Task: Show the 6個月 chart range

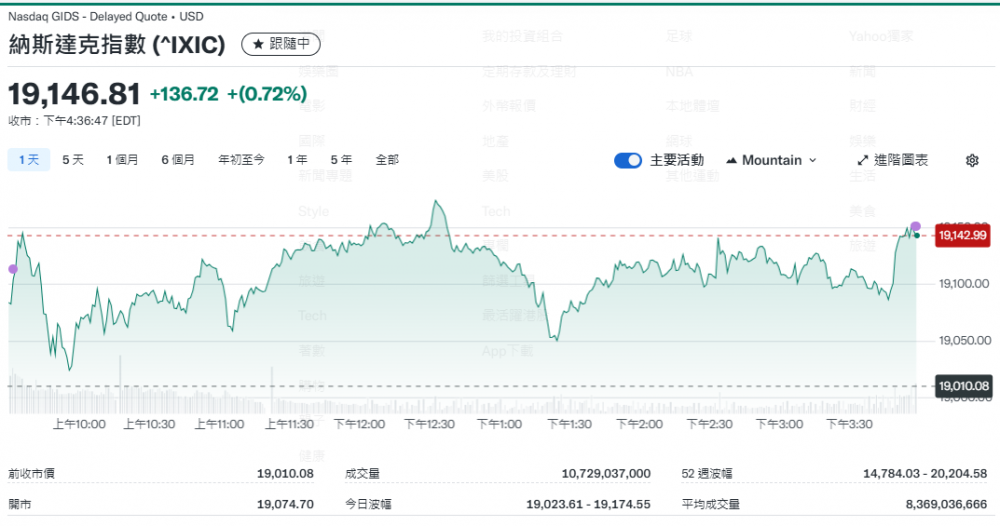Action: (178, 159)
